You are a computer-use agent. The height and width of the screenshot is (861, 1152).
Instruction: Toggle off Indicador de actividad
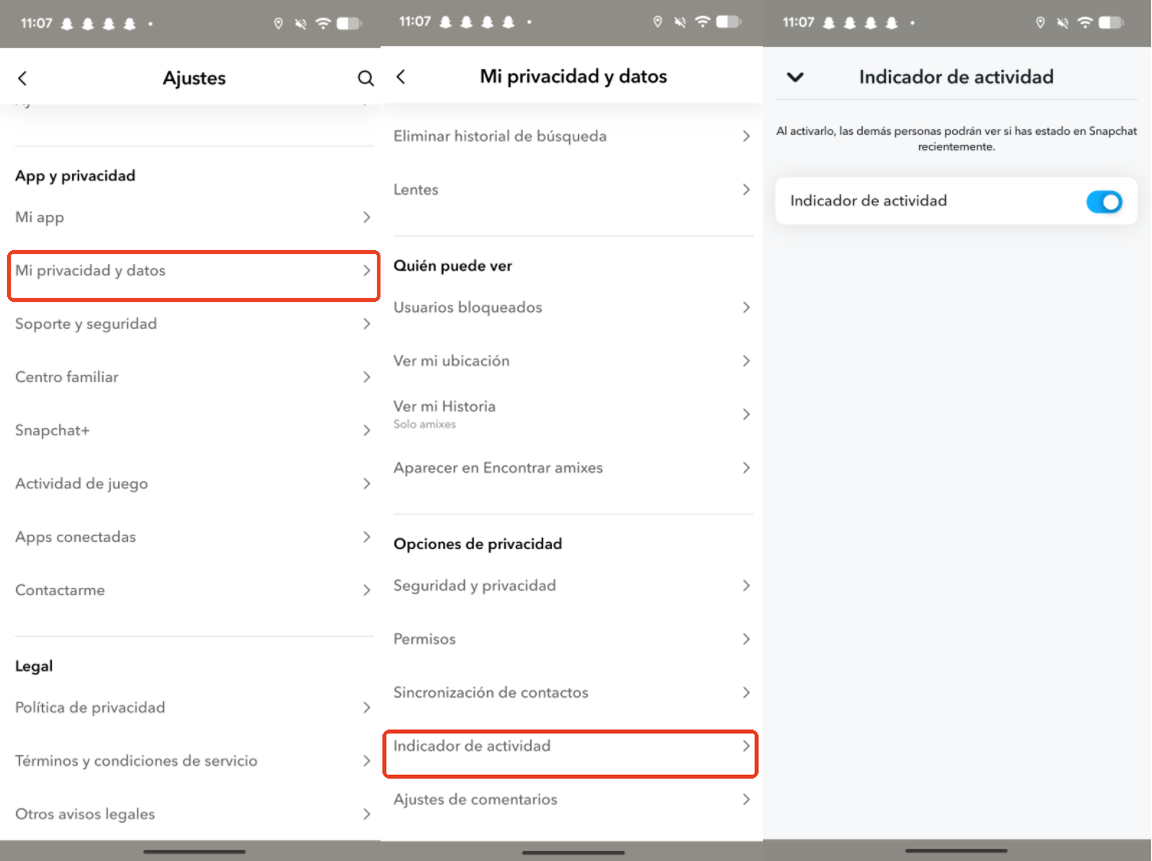[x=1104, y=201]
